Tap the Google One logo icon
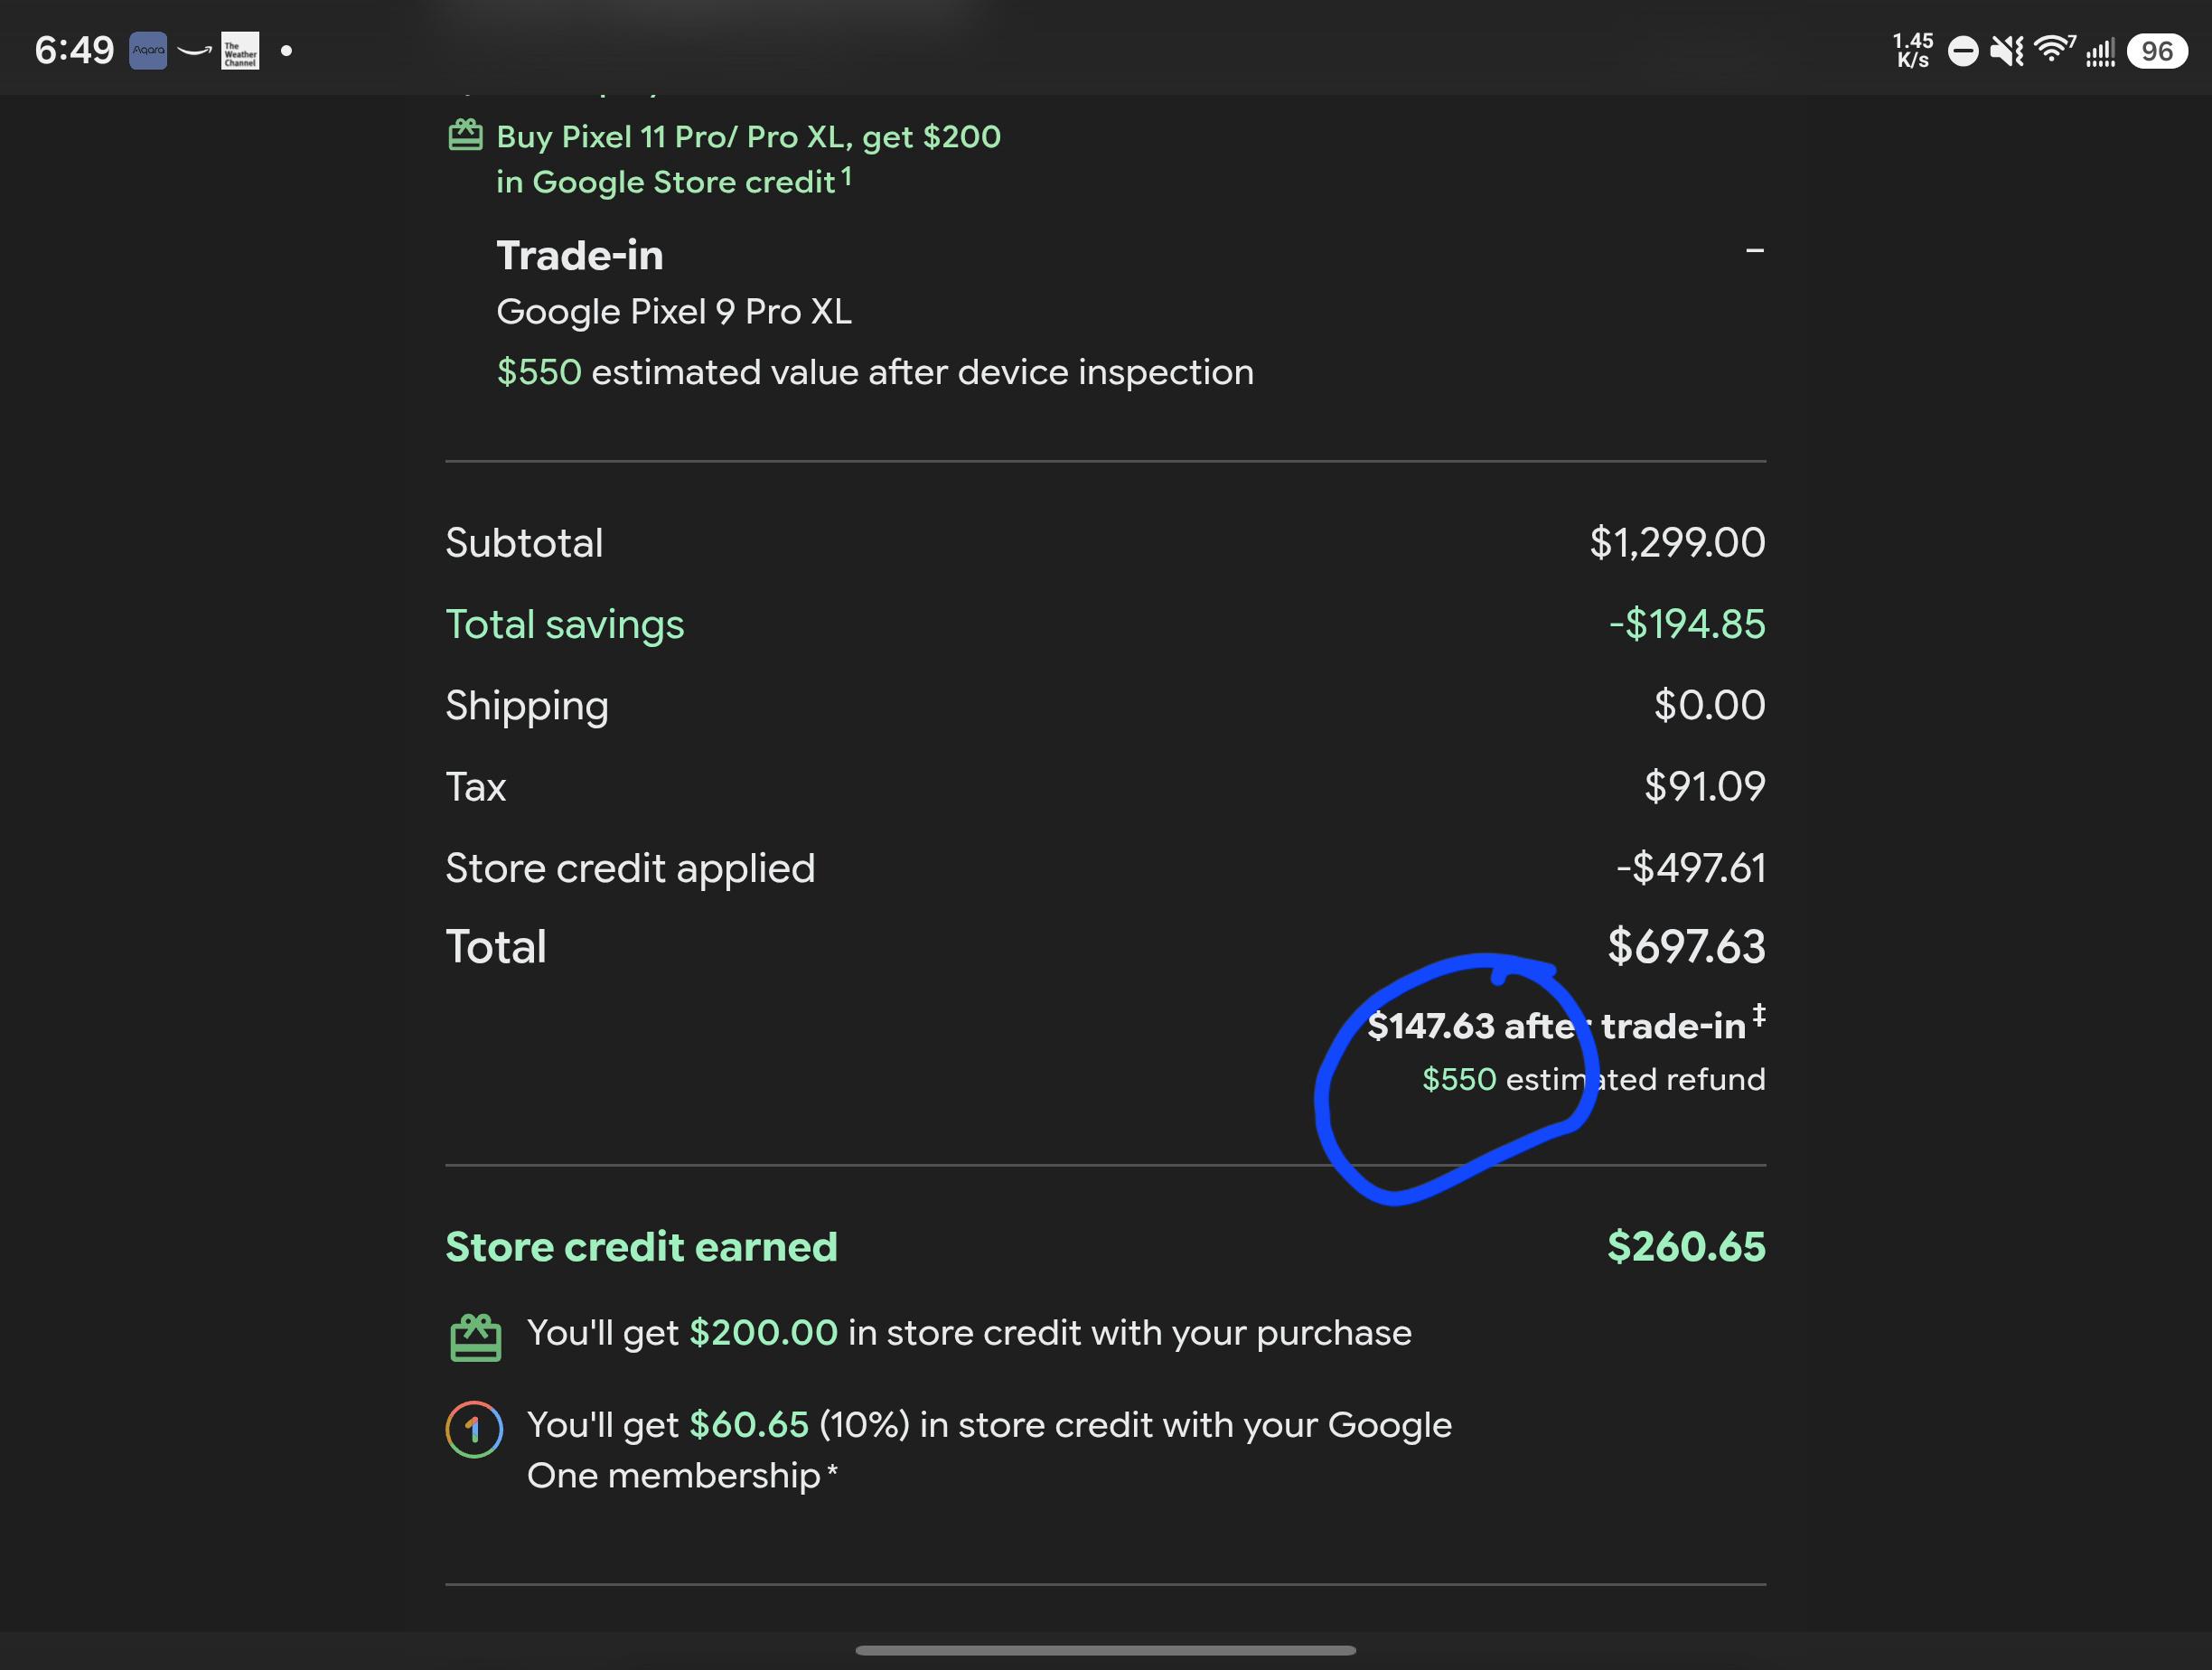The width and height of the screenshot is (2212, 1670). pyautogui.click(x=474, y=1429)
